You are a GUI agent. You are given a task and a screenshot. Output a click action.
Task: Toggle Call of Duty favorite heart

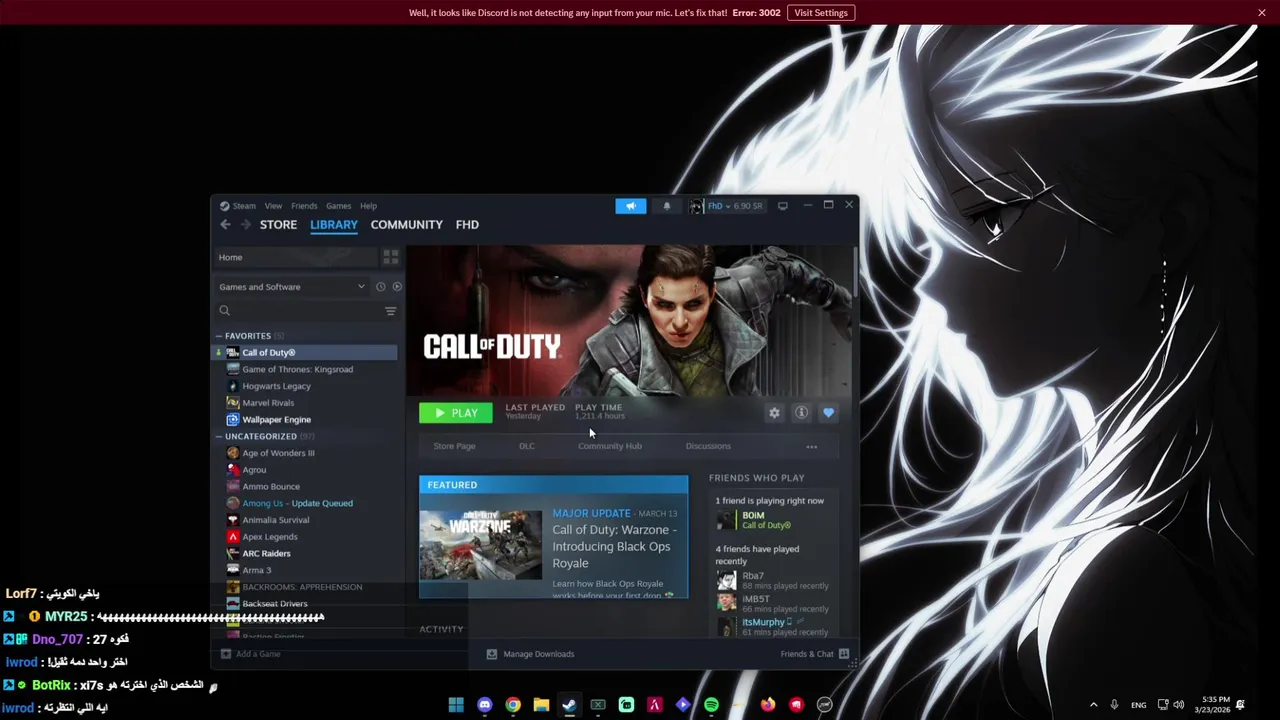pos(828,413)
